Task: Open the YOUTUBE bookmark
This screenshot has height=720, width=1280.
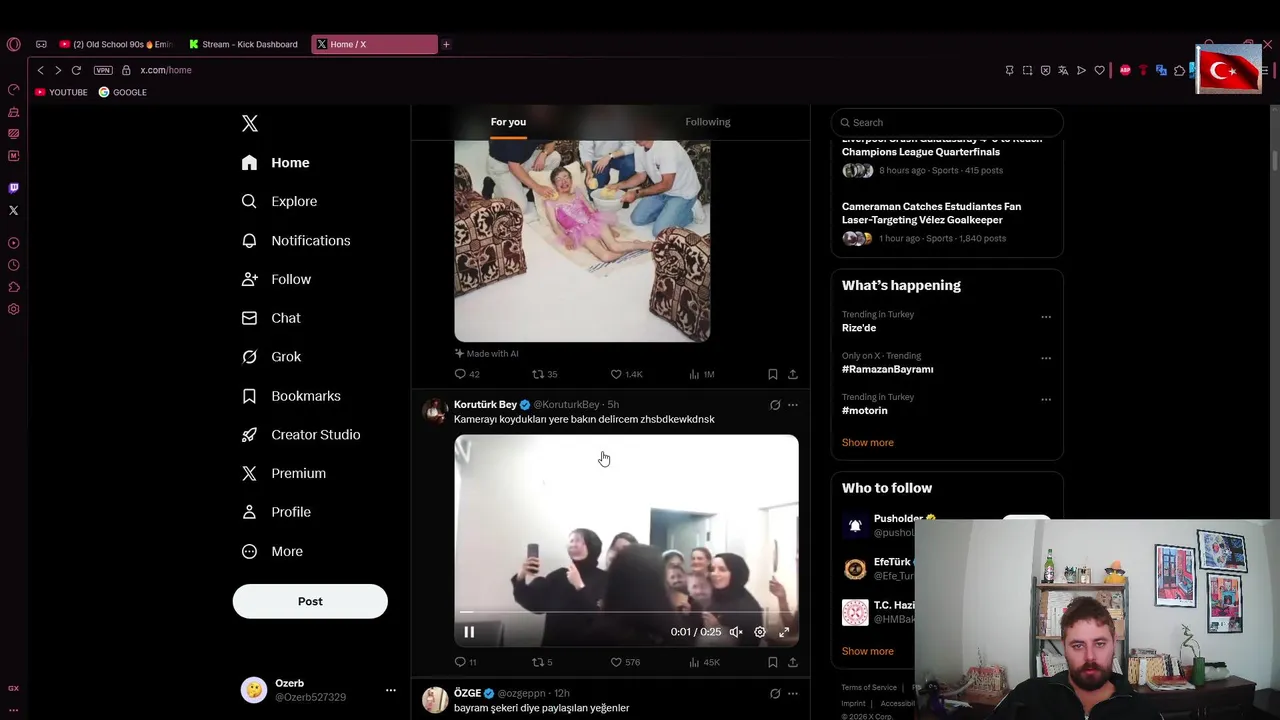Action: click(61, 92)
